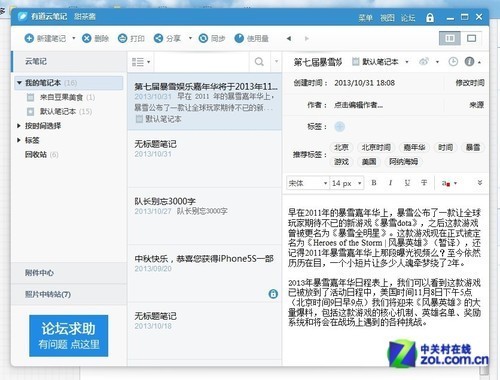Click the 分享 (Share) icon
Image resolution: width=500 pixels, height=380 pixels.
tap(158, 38)
